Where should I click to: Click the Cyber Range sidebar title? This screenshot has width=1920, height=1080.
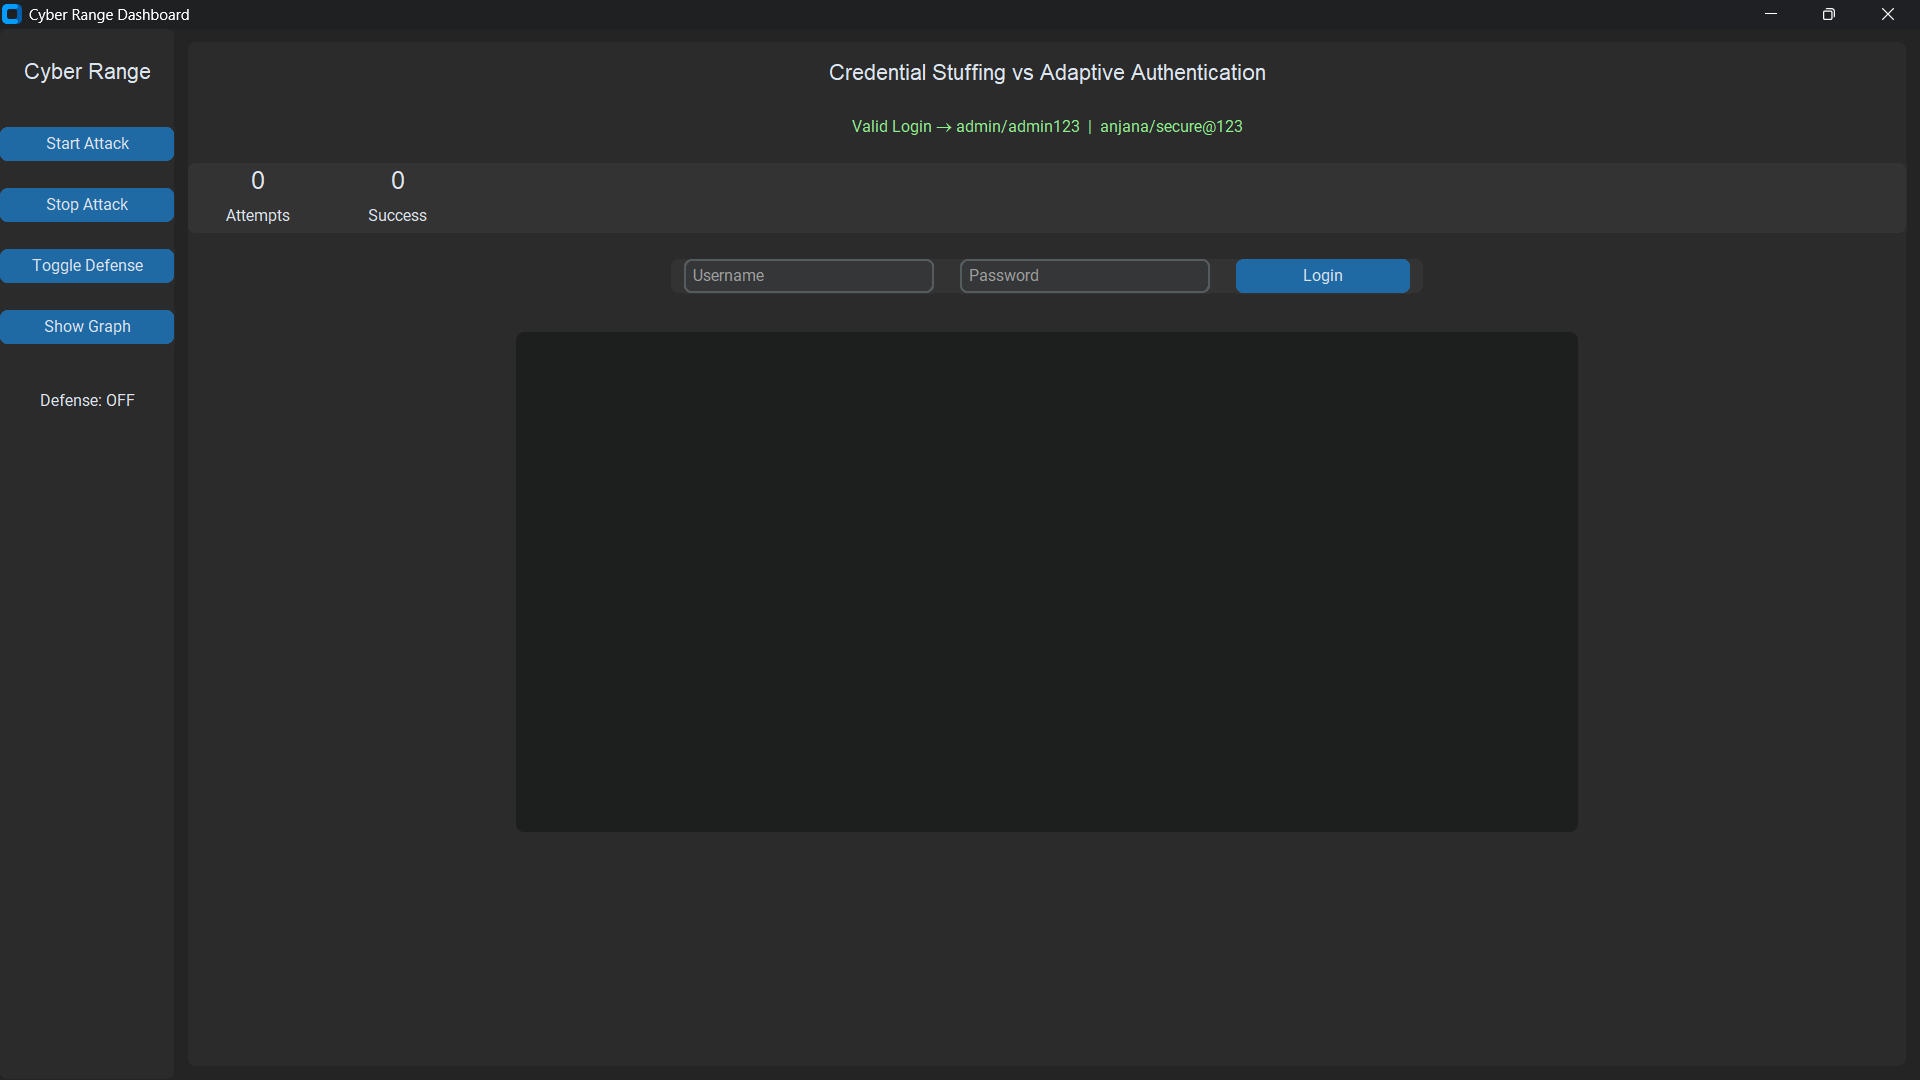tap(87, 72)
